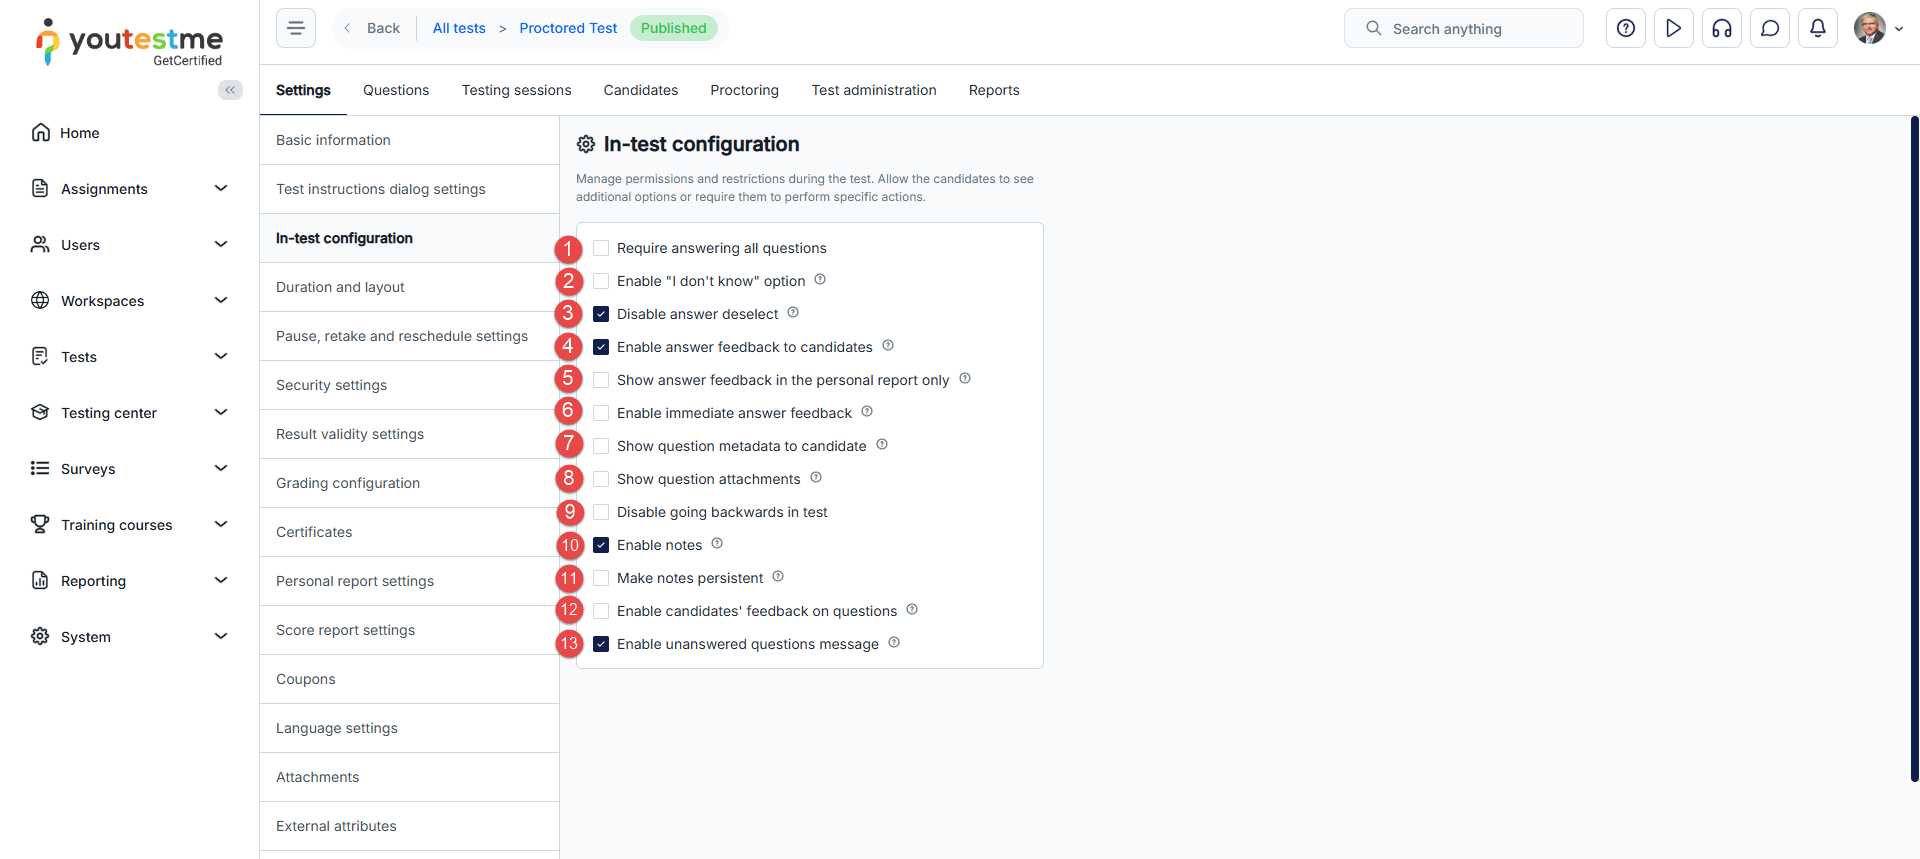Open the chat messages icon

click(1770, 28)
